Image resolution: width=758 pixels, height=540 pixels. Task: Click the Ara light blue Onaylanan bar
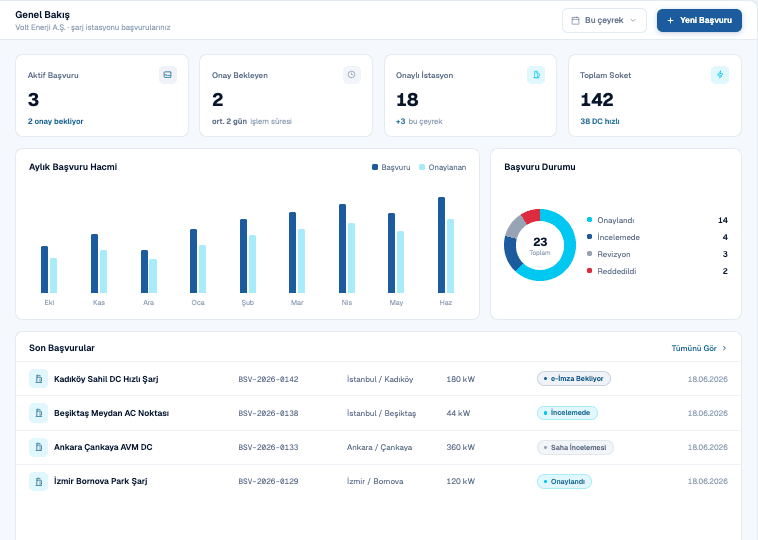(x=153, y=276)
